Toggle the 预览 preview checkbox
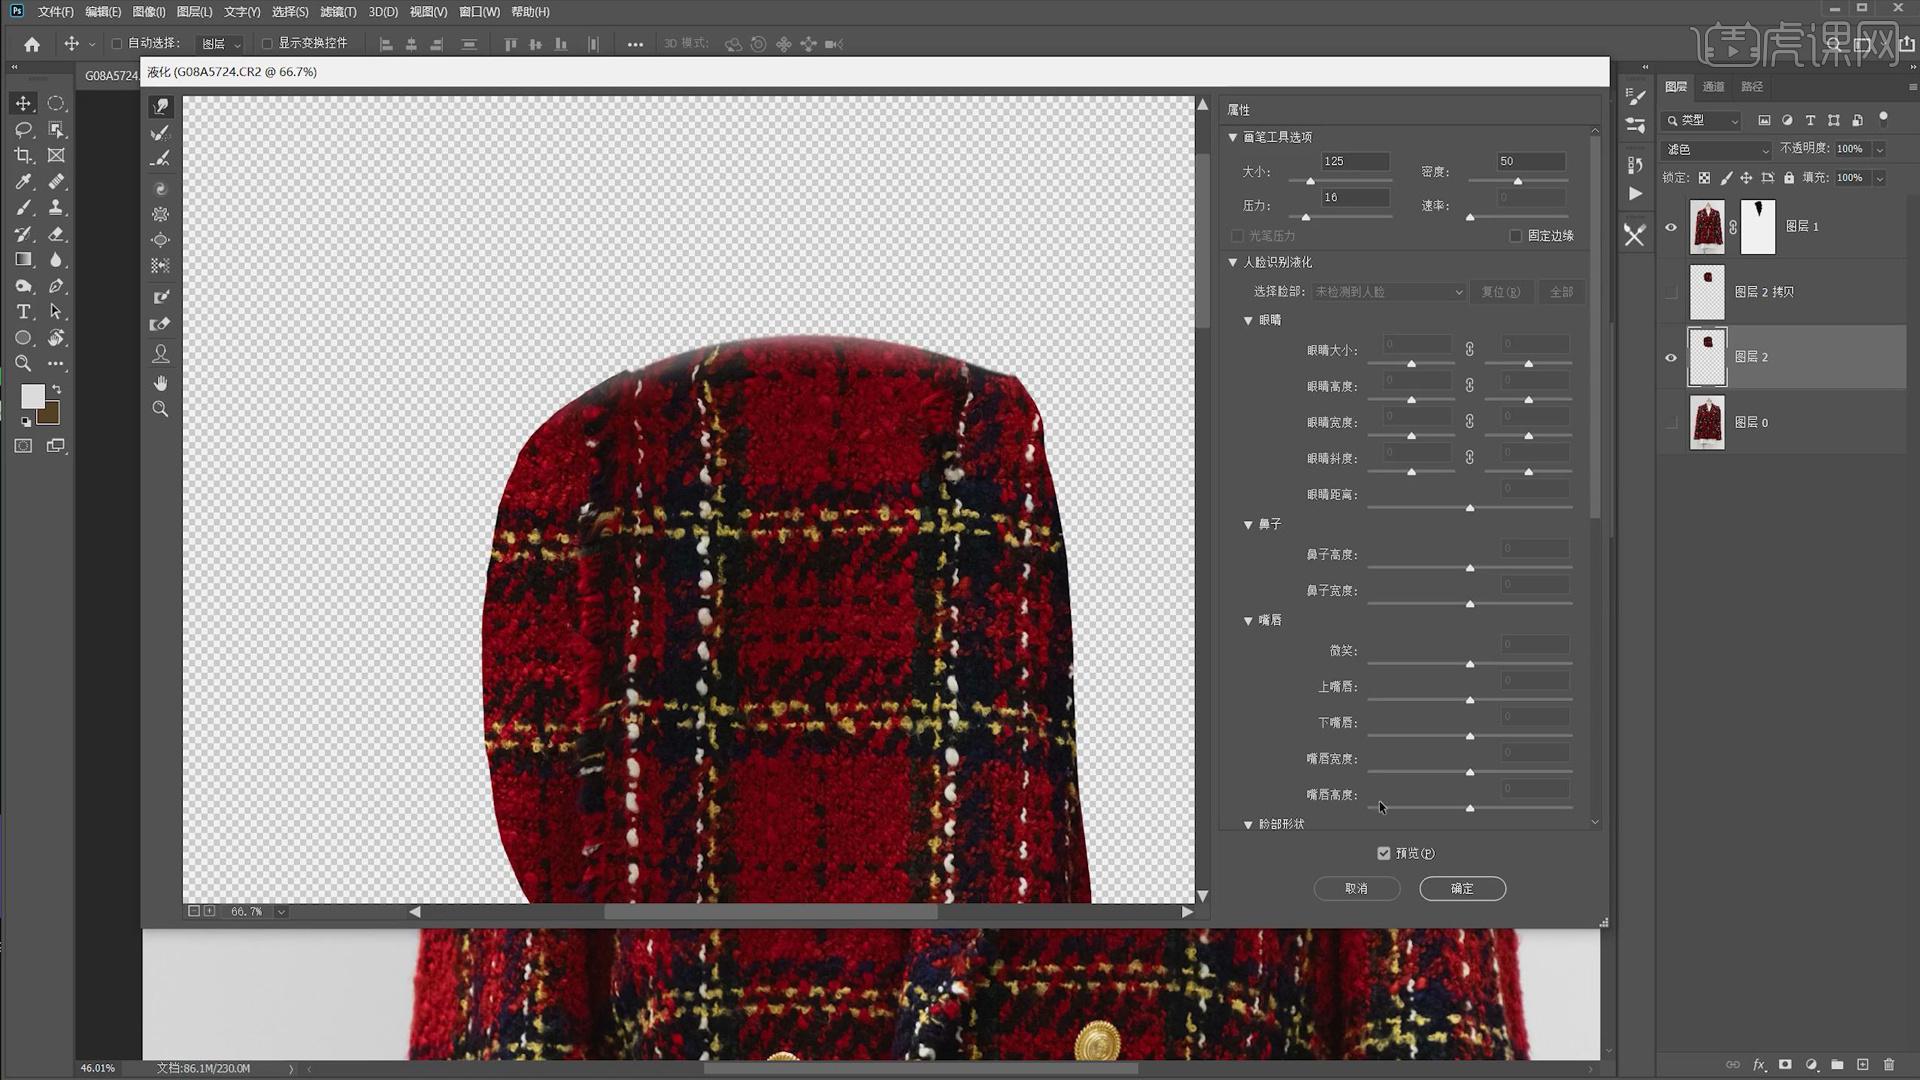Viewport: 1920px width, 1080px height. tap(1384, 853)
